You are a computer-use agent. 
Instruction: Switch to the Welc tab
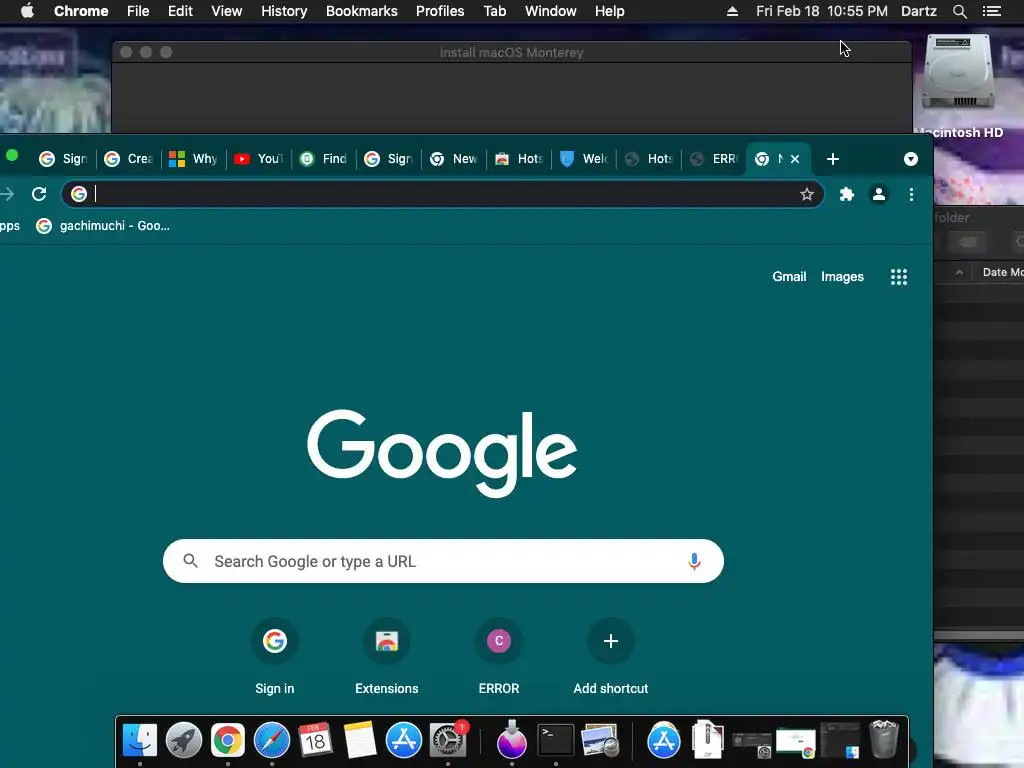pyautogui.click(x=584, y=159)
